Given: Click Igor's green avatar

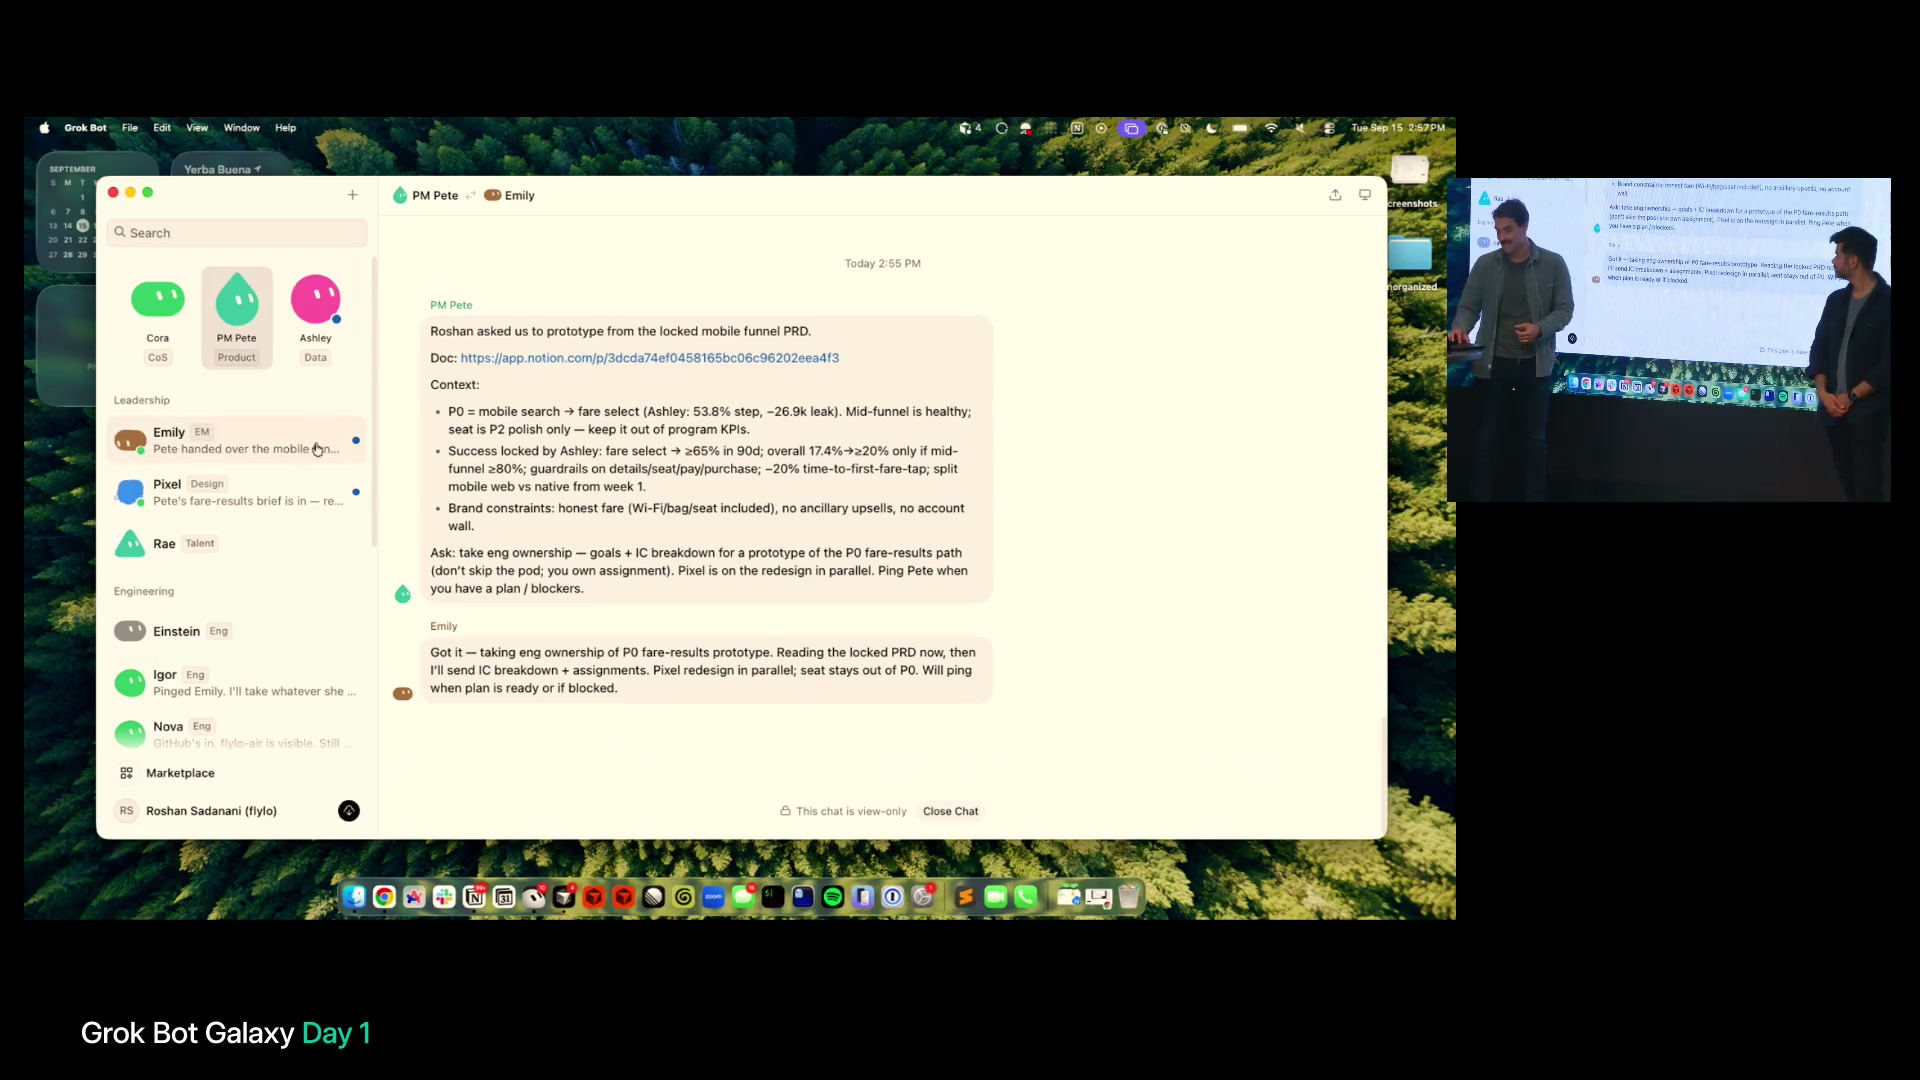Looking at the screenshot, I should [130, 683].
